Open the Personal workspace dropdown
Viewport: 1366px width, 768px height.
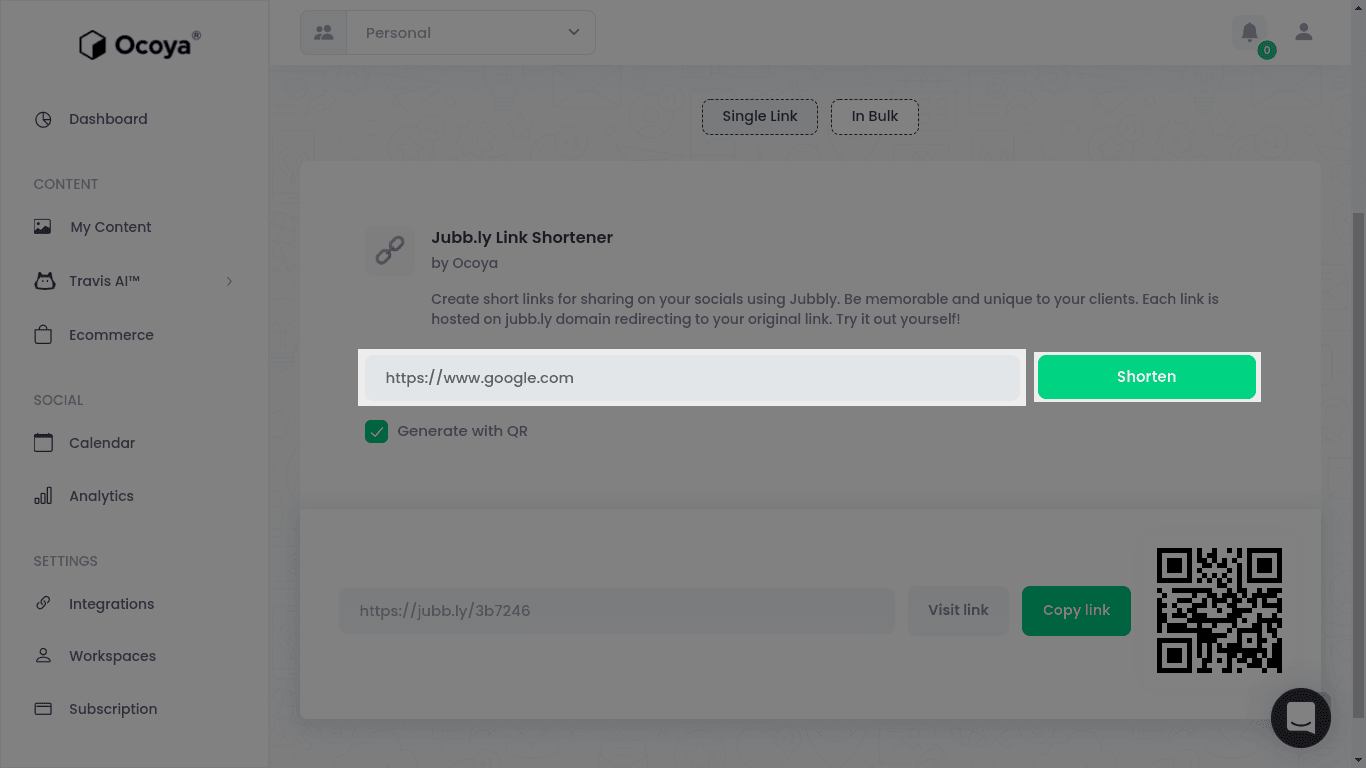pyautogui.click(x=470, y=32)
